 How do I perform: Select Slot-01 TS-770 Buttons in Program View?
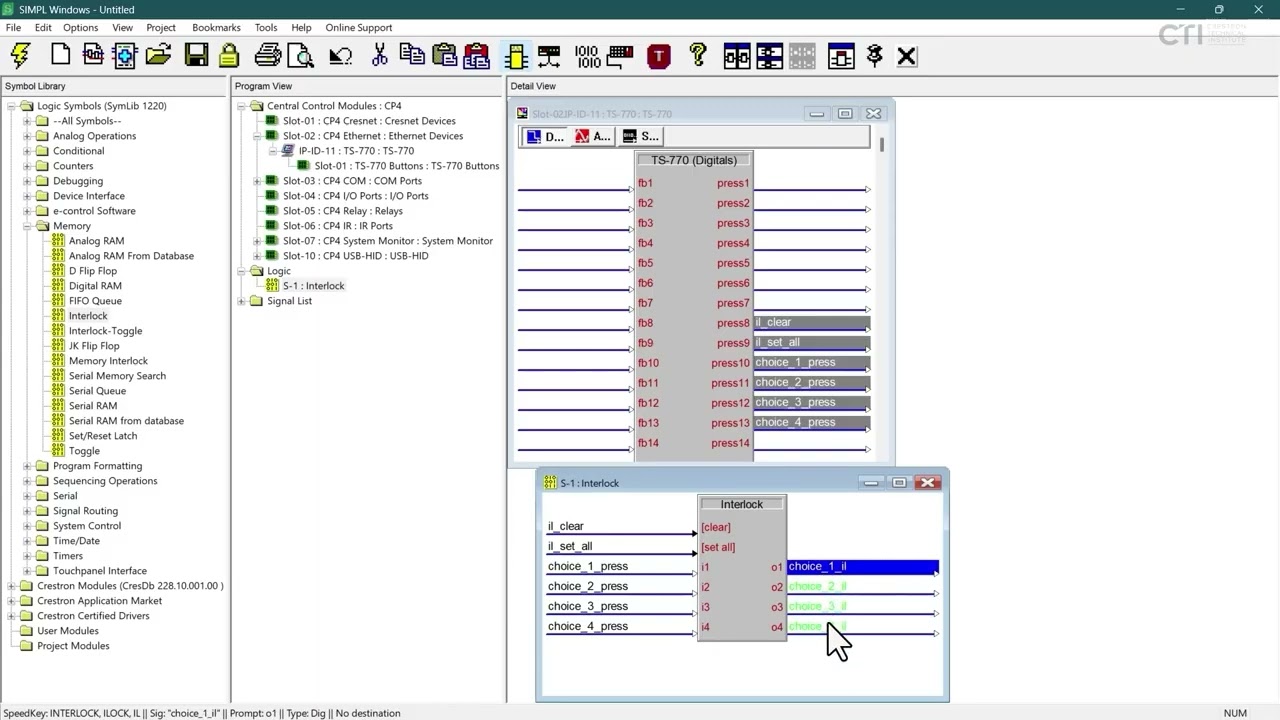pyautogui.click(x=406, y=166)
